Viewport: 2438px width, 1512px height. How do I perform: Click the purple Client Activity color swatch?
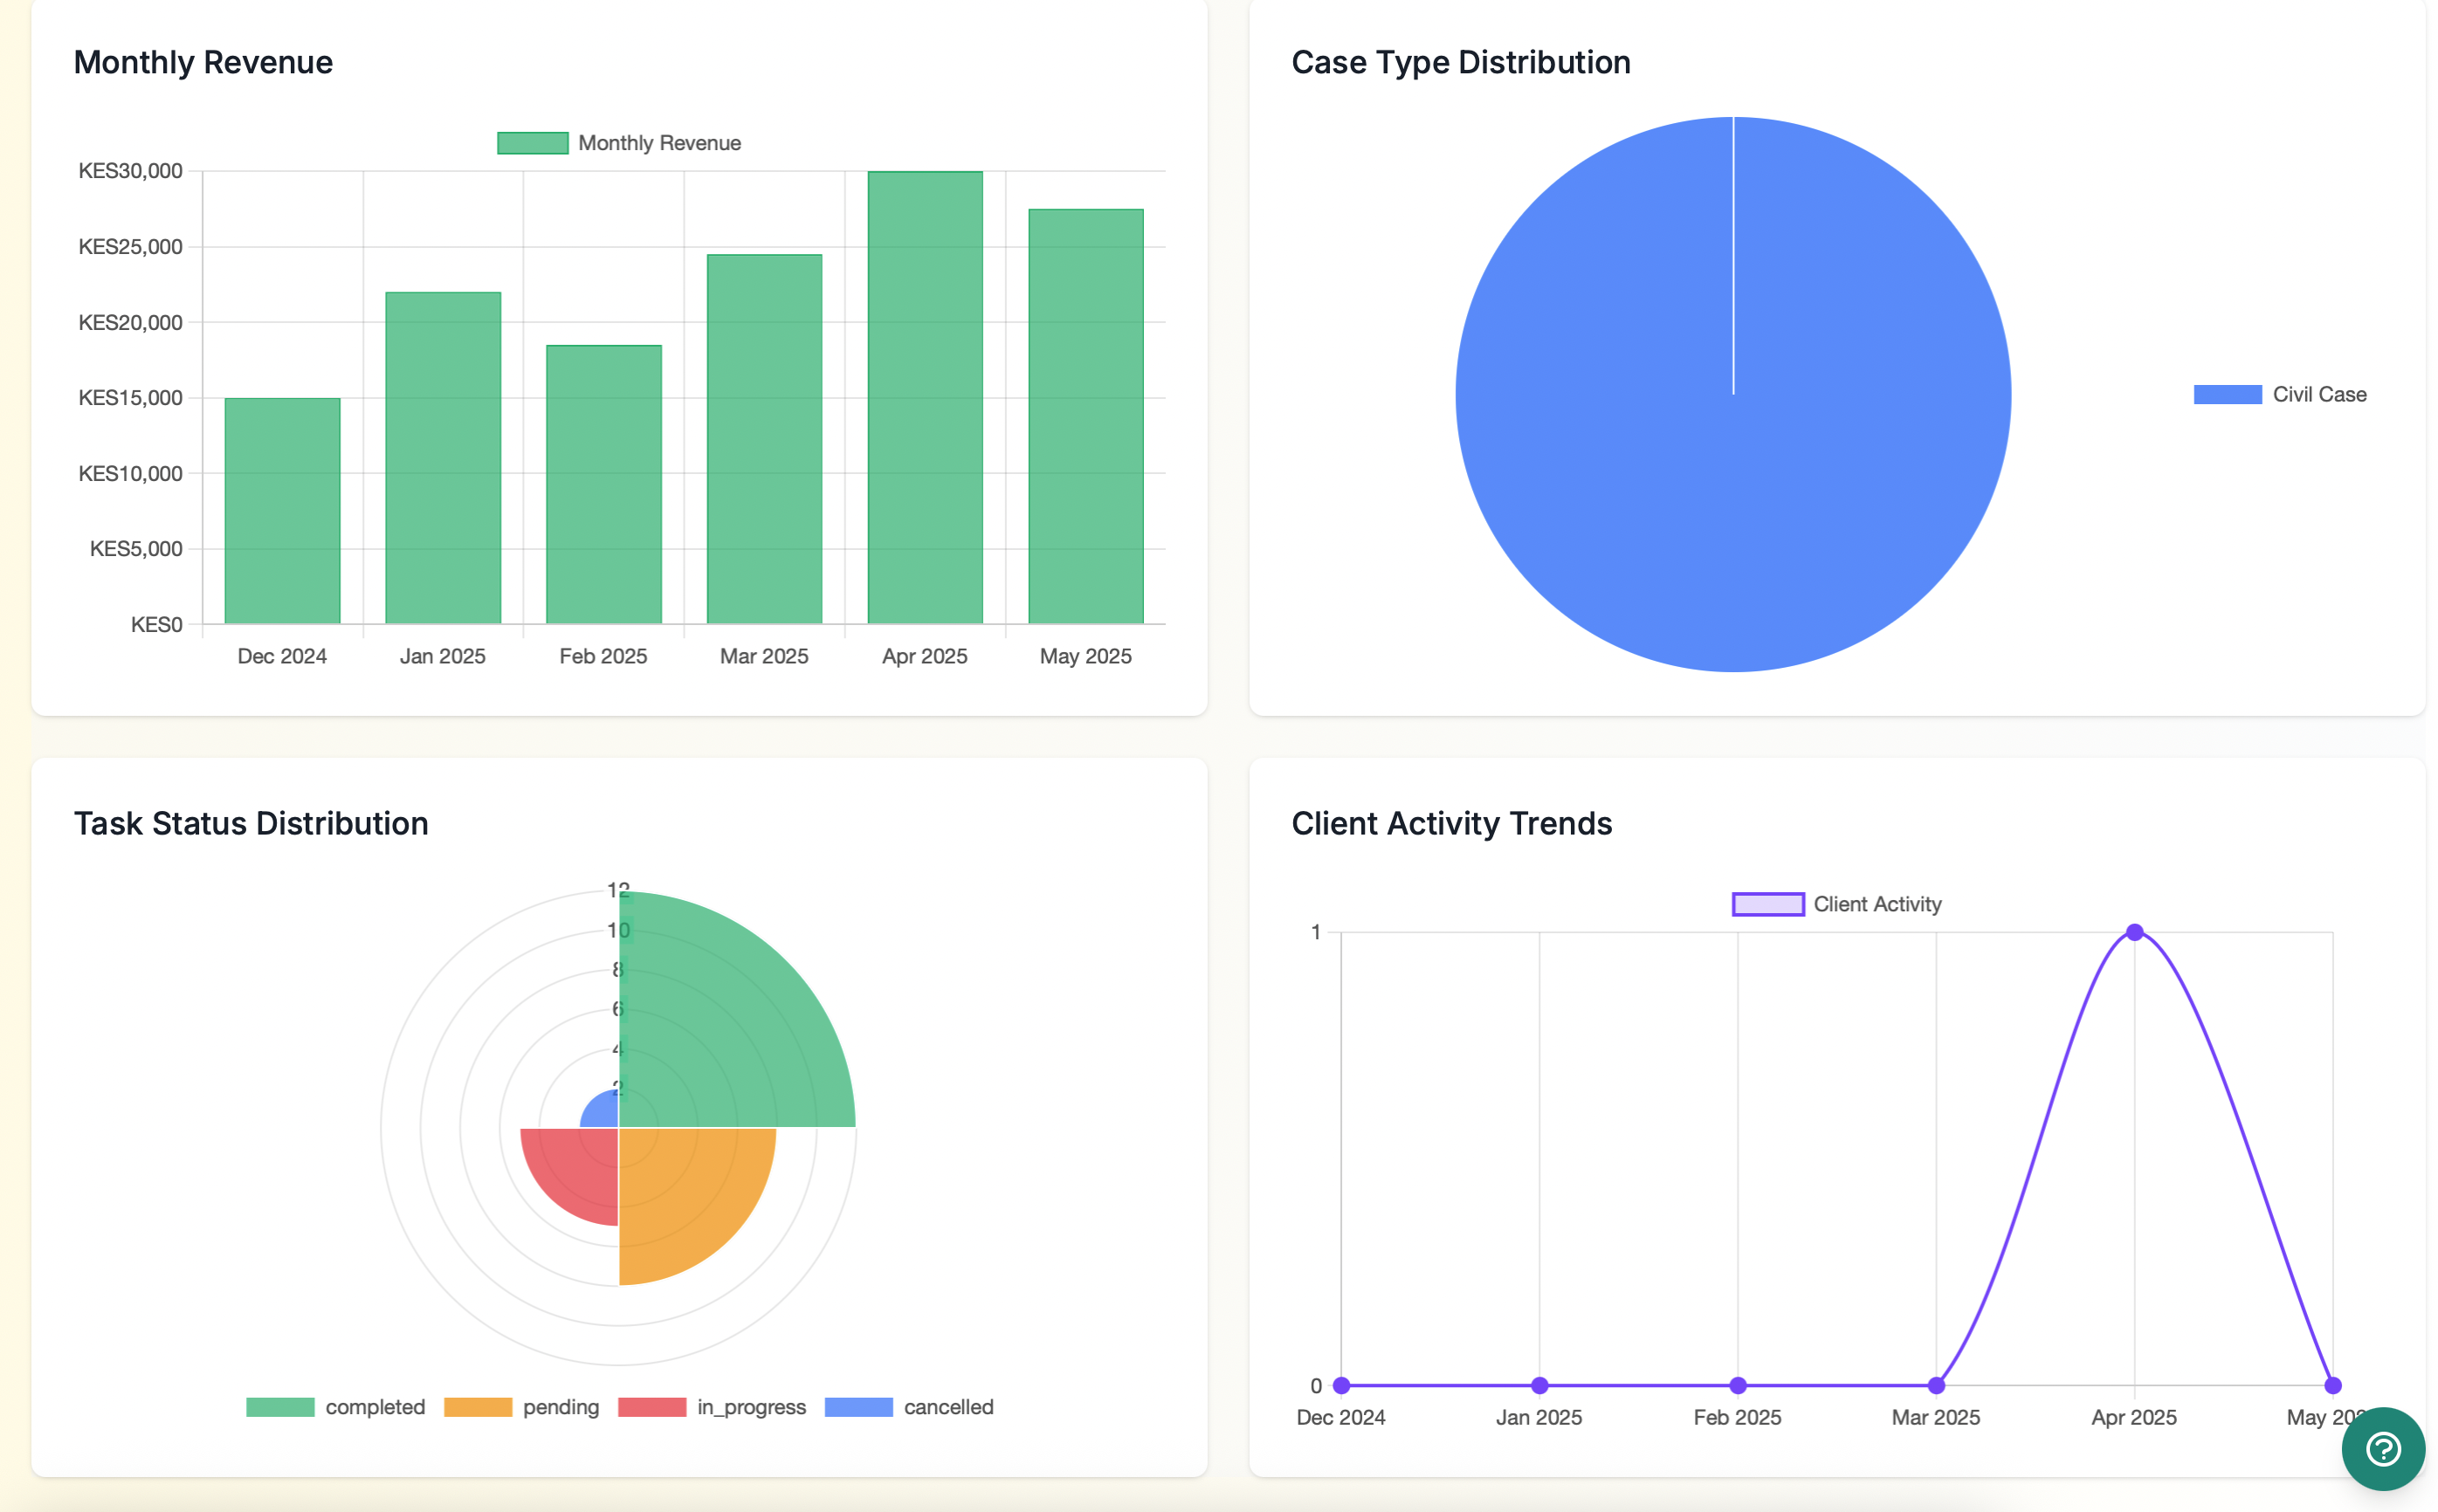(x=1768, y=904)
